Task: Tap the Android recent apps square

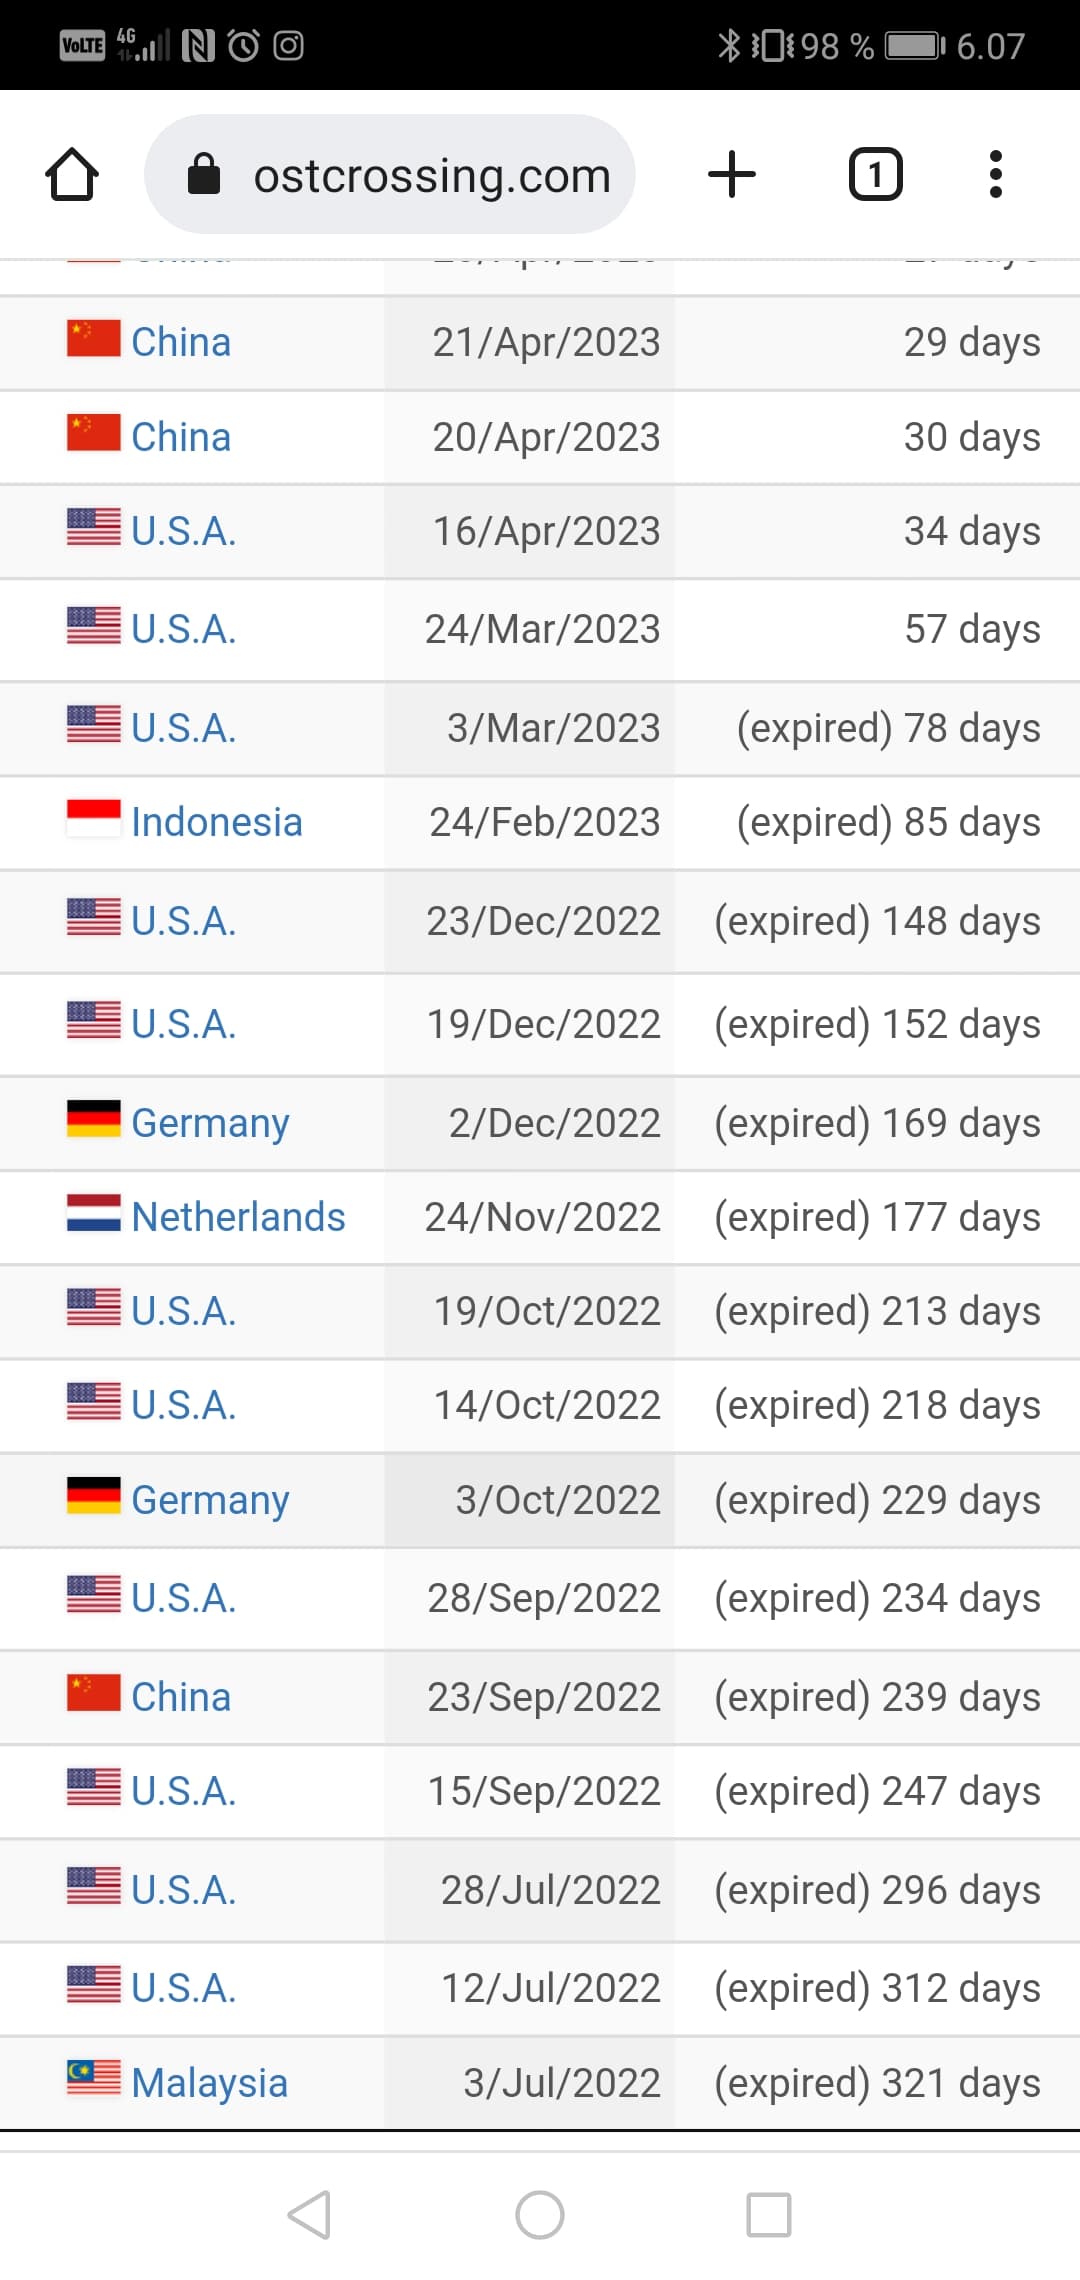Action: (769, 2214)
